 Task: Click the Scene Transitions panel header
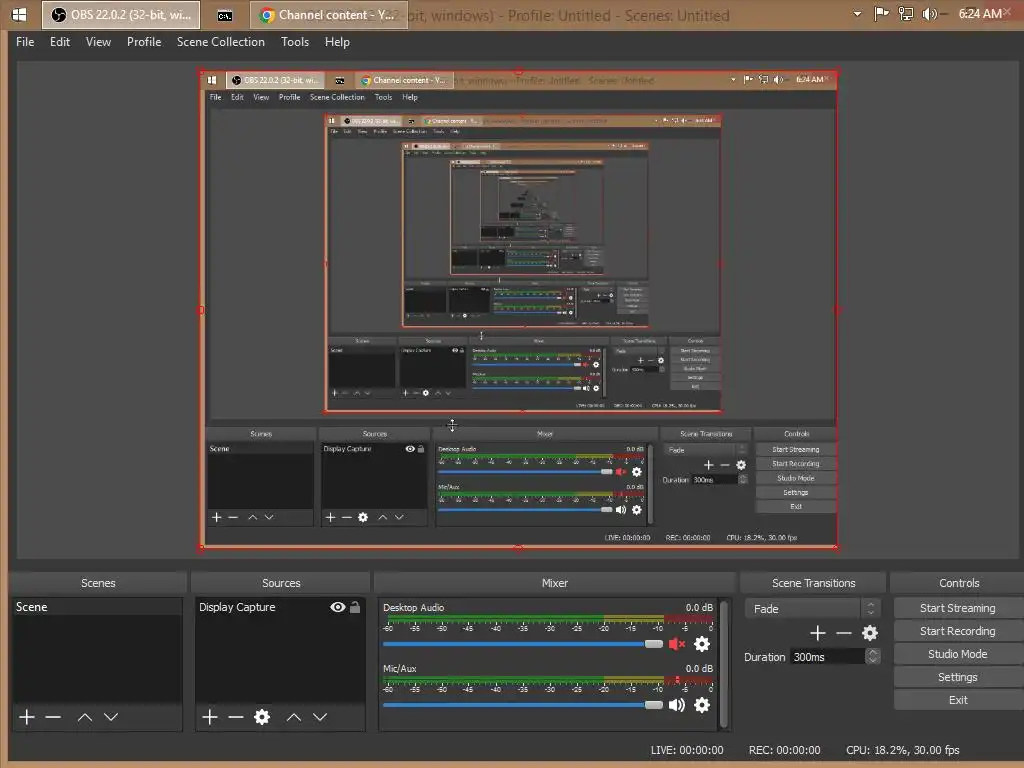point(813,583)
